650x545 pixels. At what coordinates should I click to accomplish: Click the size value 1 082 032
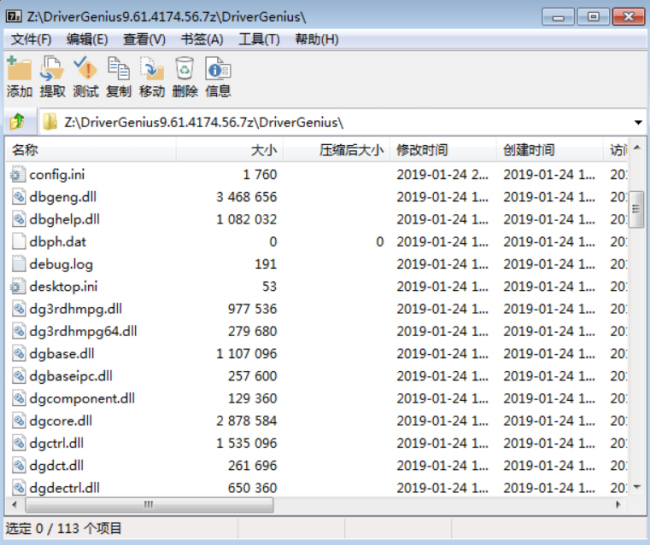tap(247, 219)
